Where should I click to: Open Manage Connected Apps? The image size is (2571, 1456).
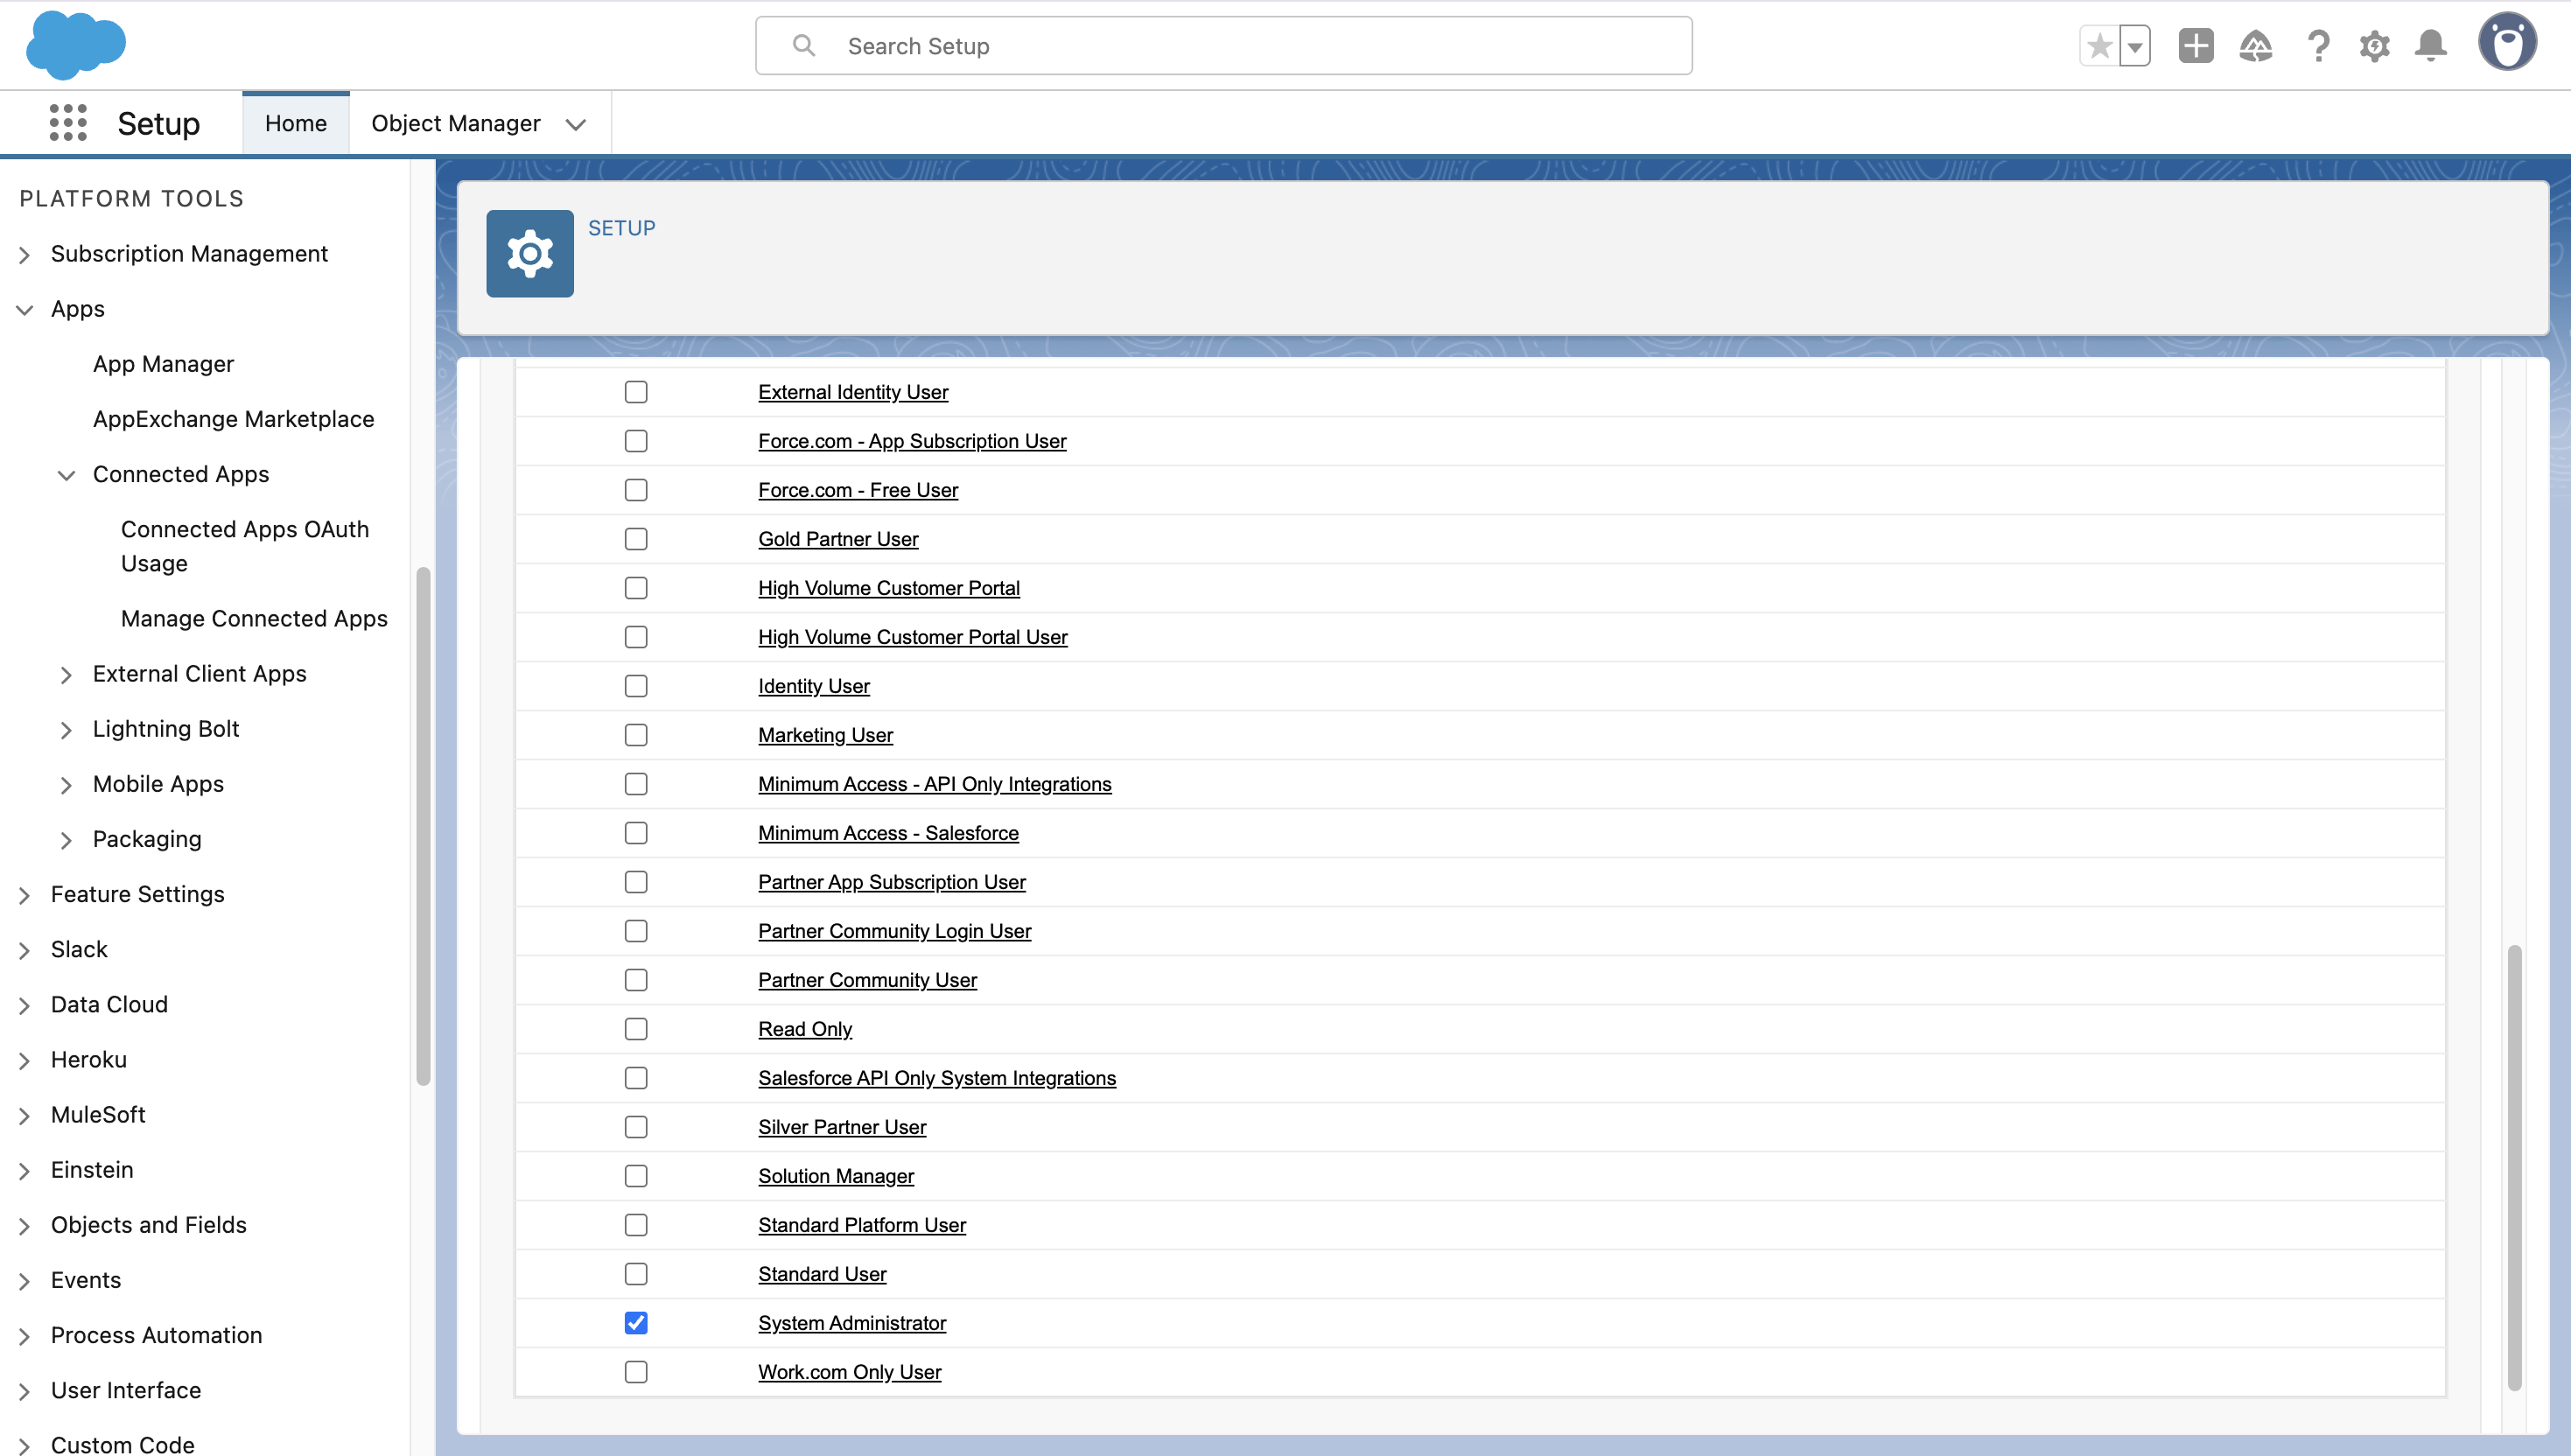(x=254, y=619)
